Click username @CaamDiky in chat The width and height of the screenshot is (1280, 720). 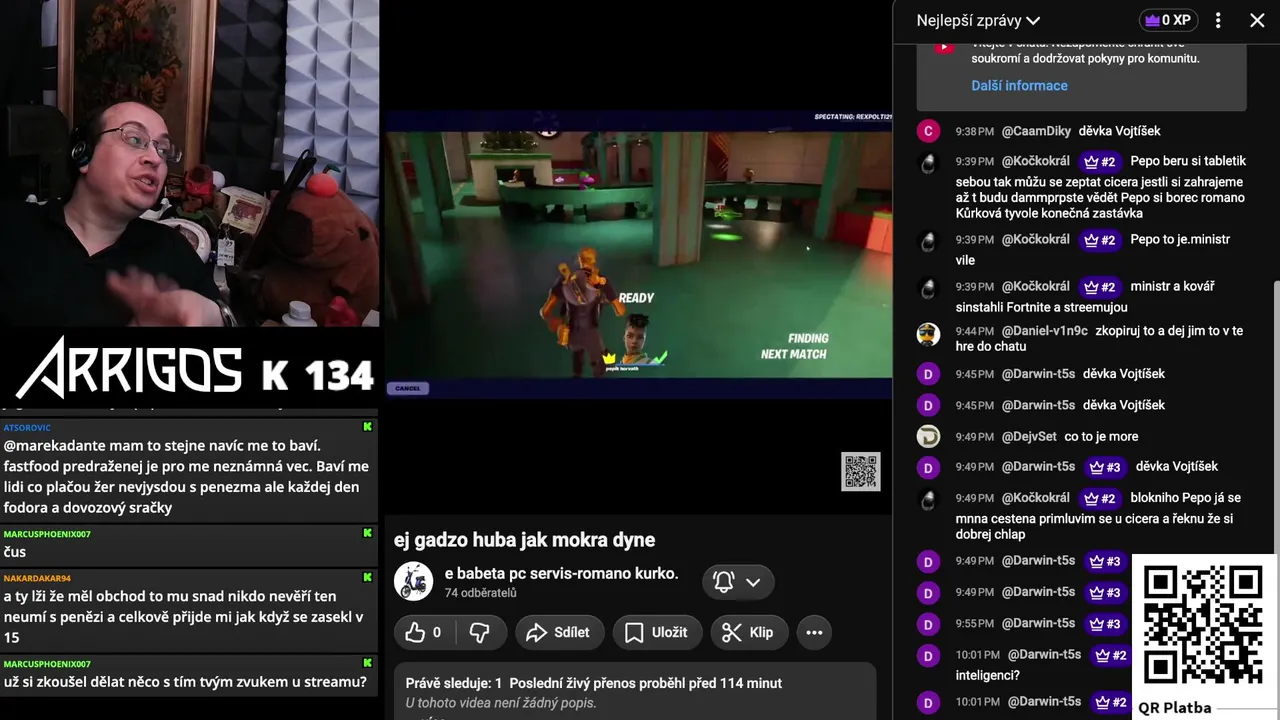click(x=1036, y=131)
